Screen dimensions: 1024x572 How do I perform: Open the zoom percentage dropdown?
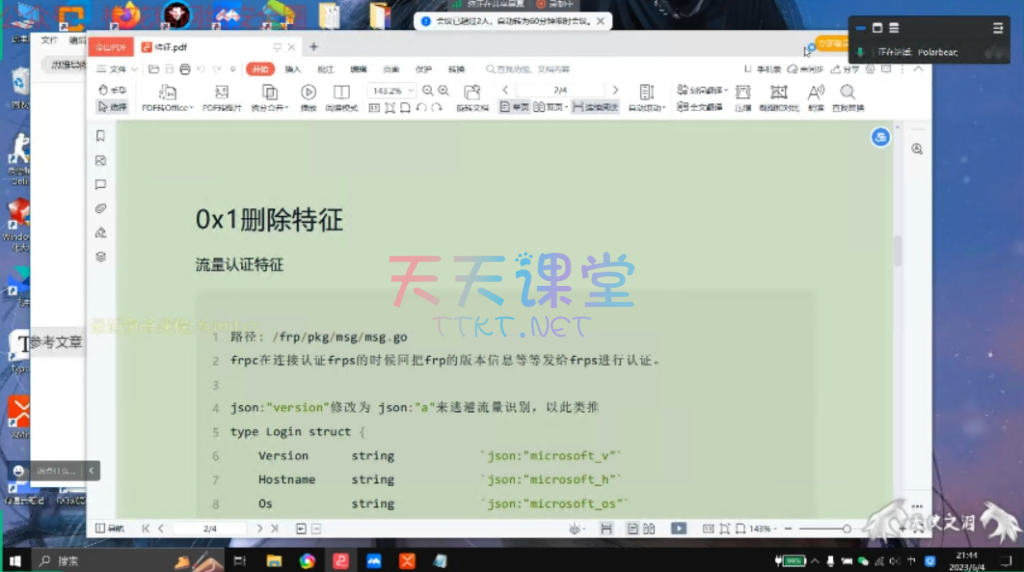point(410,90)
